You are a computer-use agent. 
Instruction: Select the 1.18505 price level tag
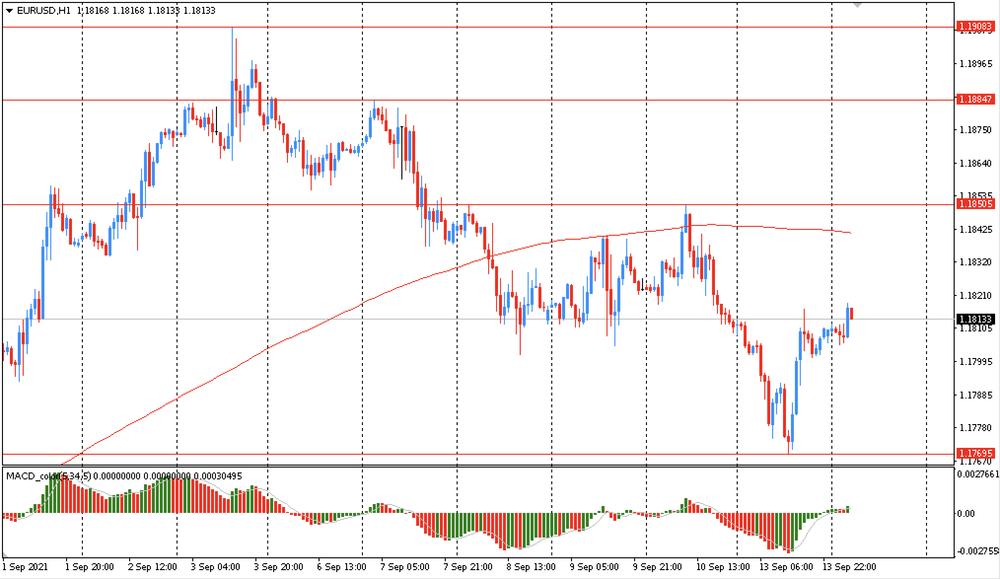(x=974, y=204)
